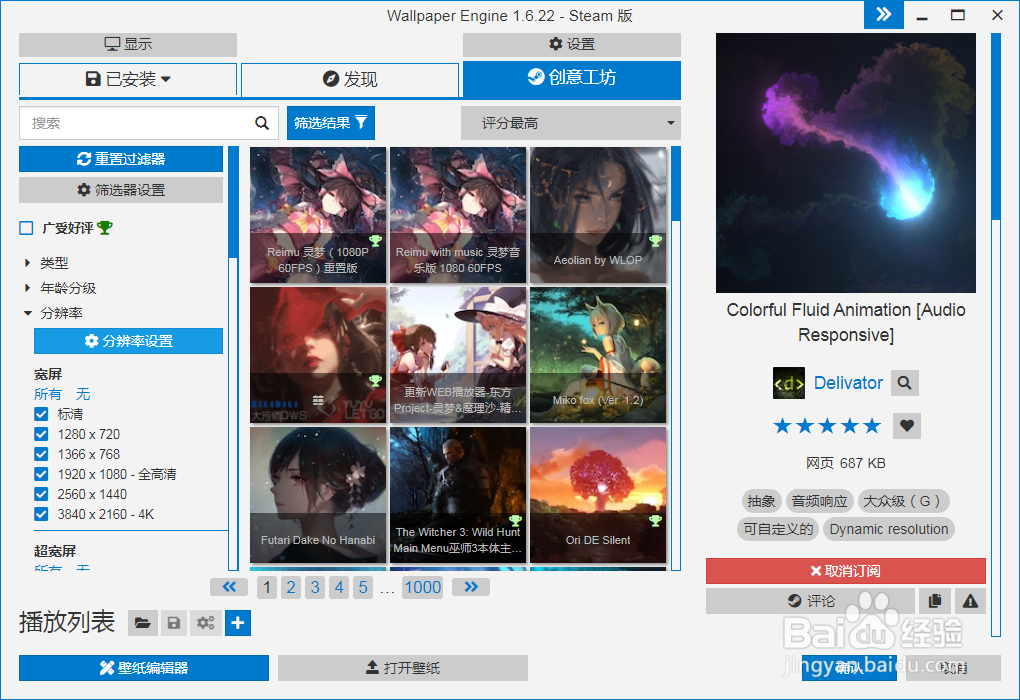Click 音频响应 tag

point(820,501)
